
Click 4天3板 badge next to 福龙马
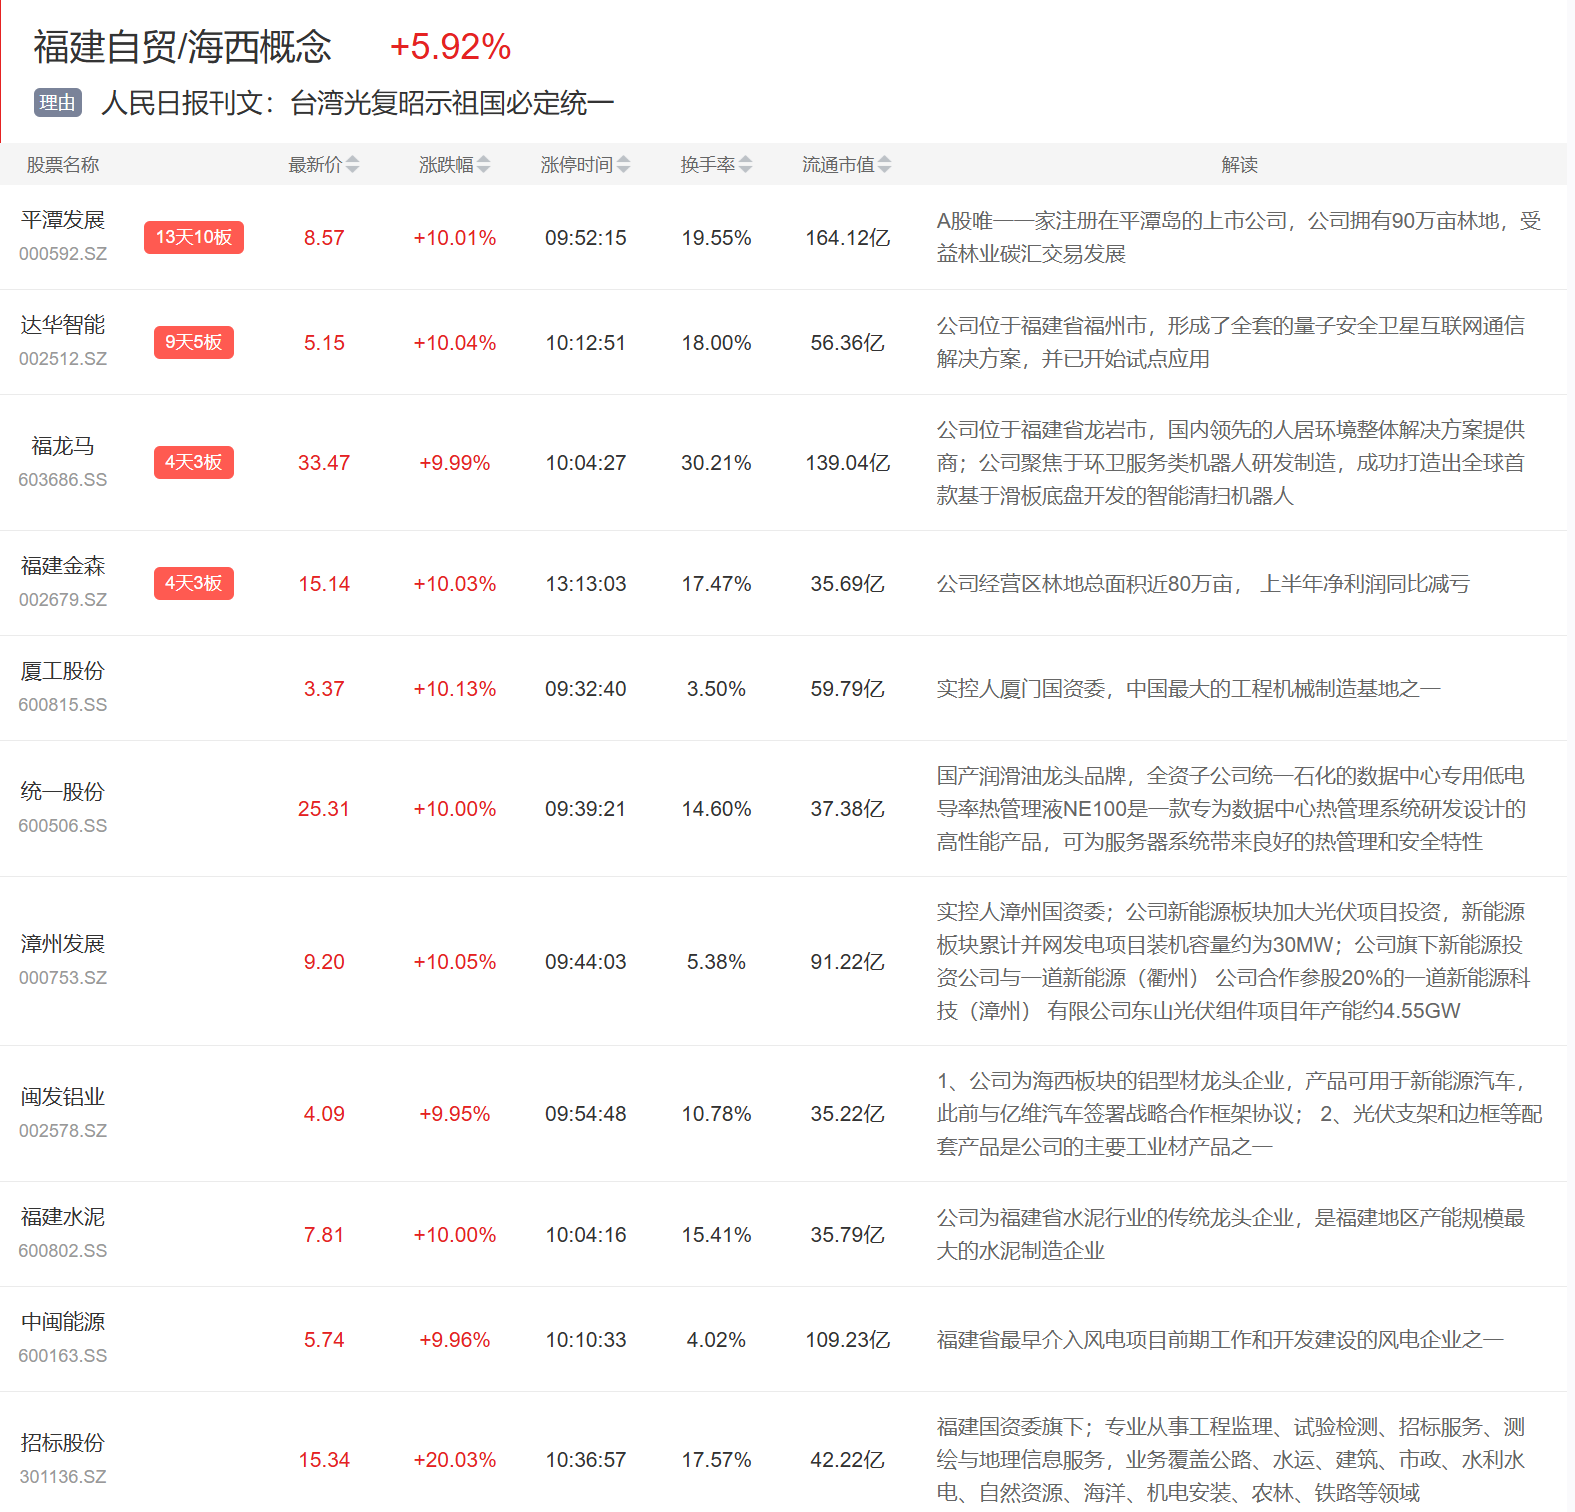(194, 463)
